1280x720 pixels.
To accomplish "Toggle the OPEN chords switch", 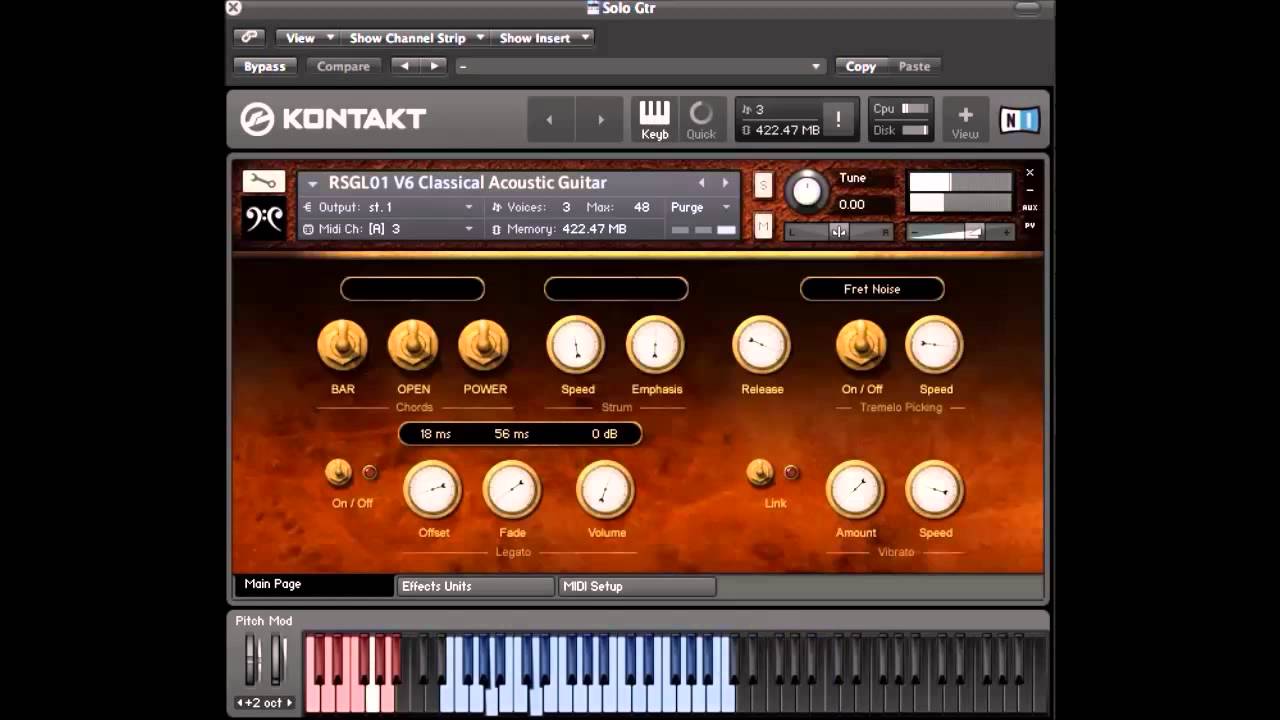I will (x=413, y=345).
